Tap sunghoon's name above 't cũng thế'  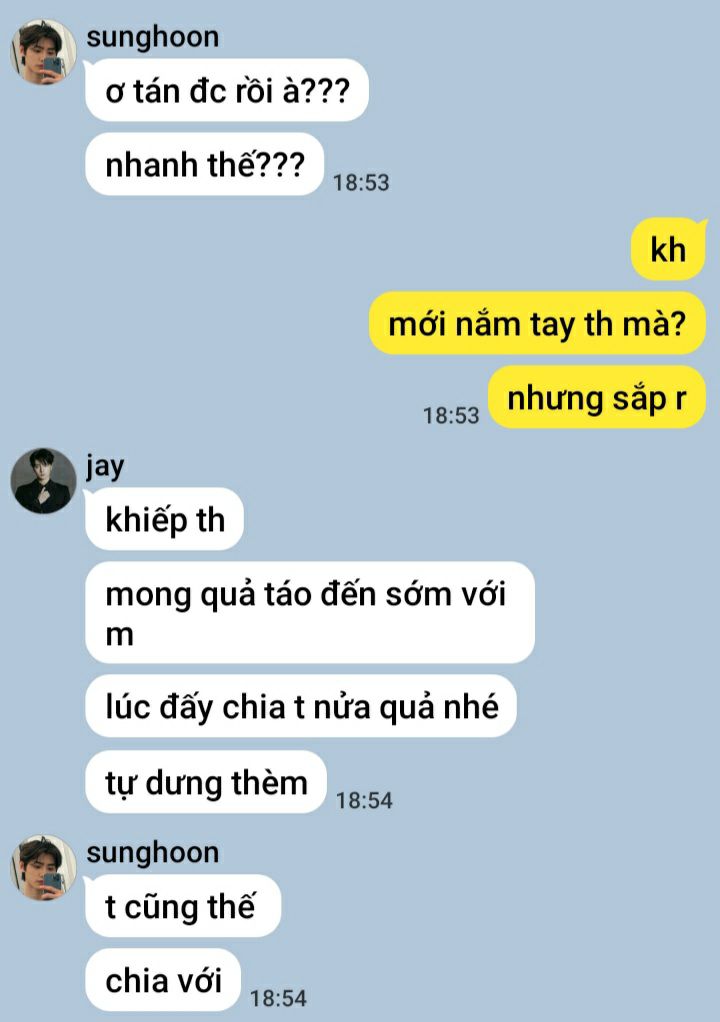point(152,853)
